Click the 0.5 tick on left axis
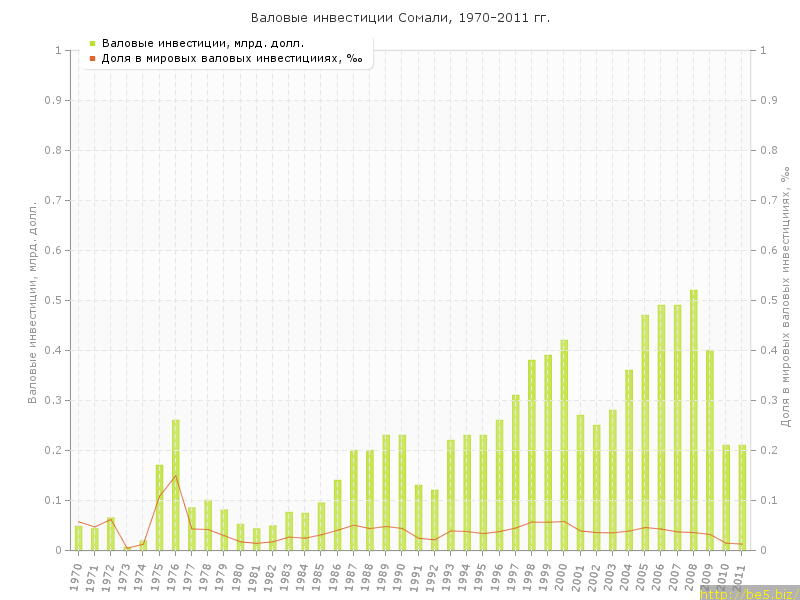Viewport: 800px width, 600px height. pyautogui.click(x=52, y=300)
